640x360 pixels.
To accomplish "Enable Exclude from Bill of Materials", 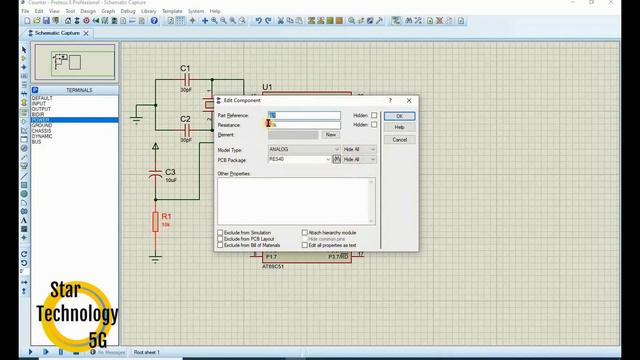I will pos(220,245).
